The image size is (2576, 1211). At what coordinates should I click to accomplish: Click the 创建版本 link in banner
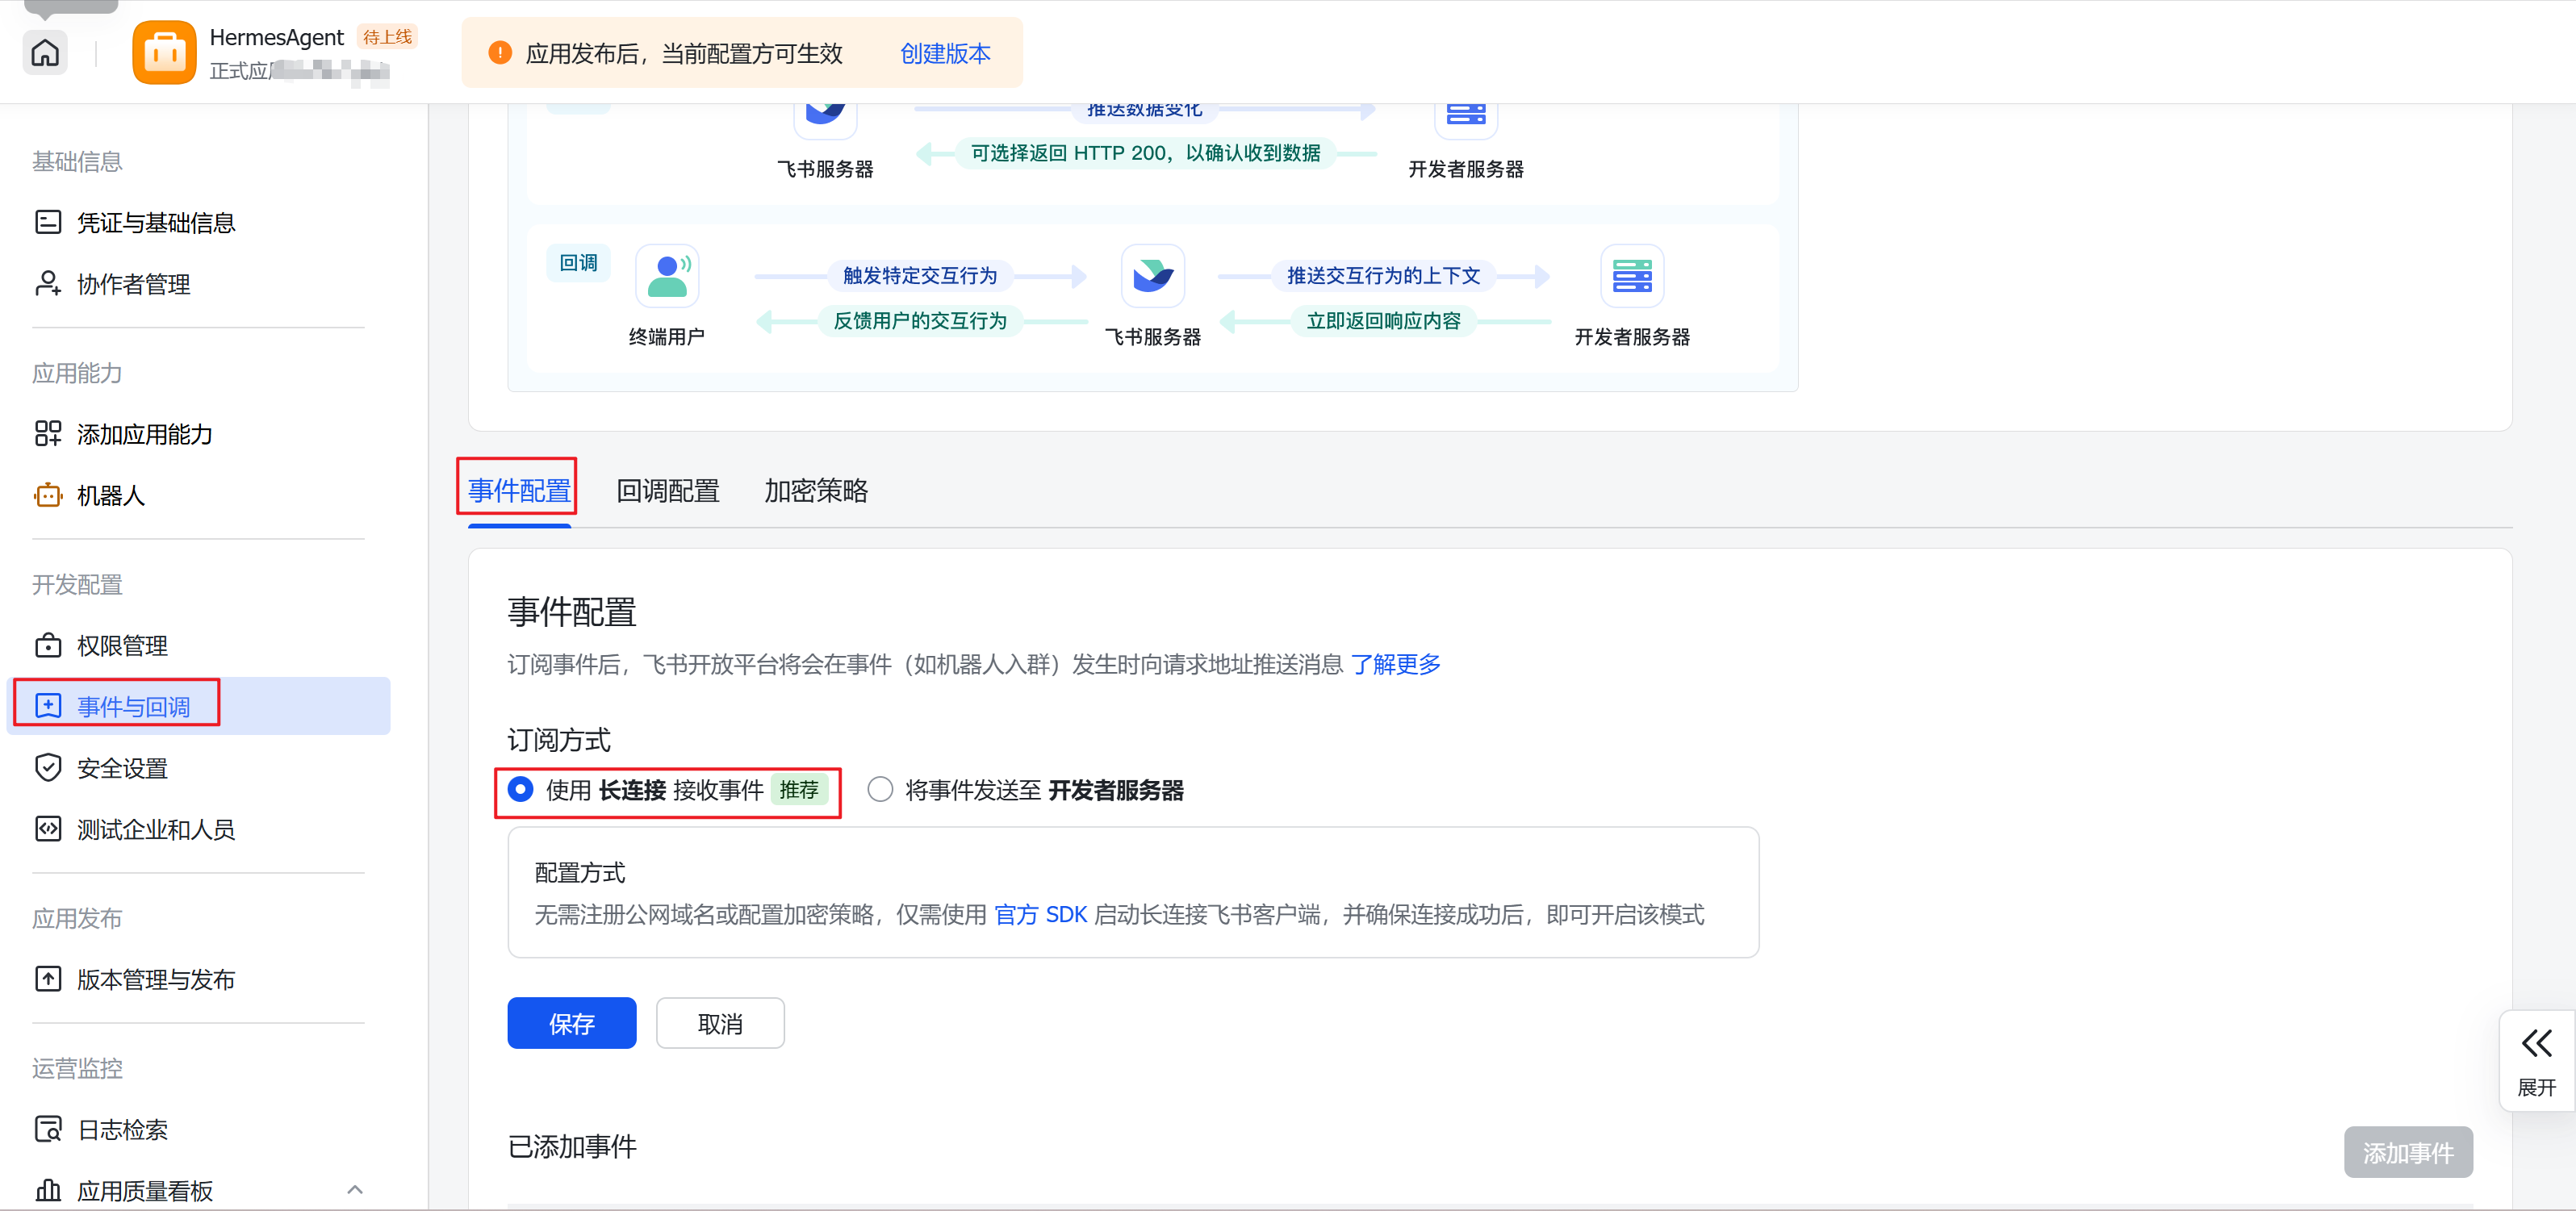[945, 53]
